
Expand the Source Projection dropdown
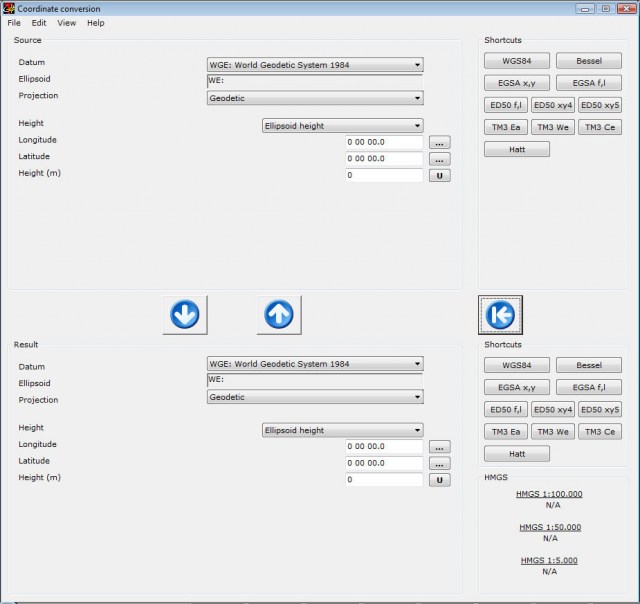[x=315, y=99]
